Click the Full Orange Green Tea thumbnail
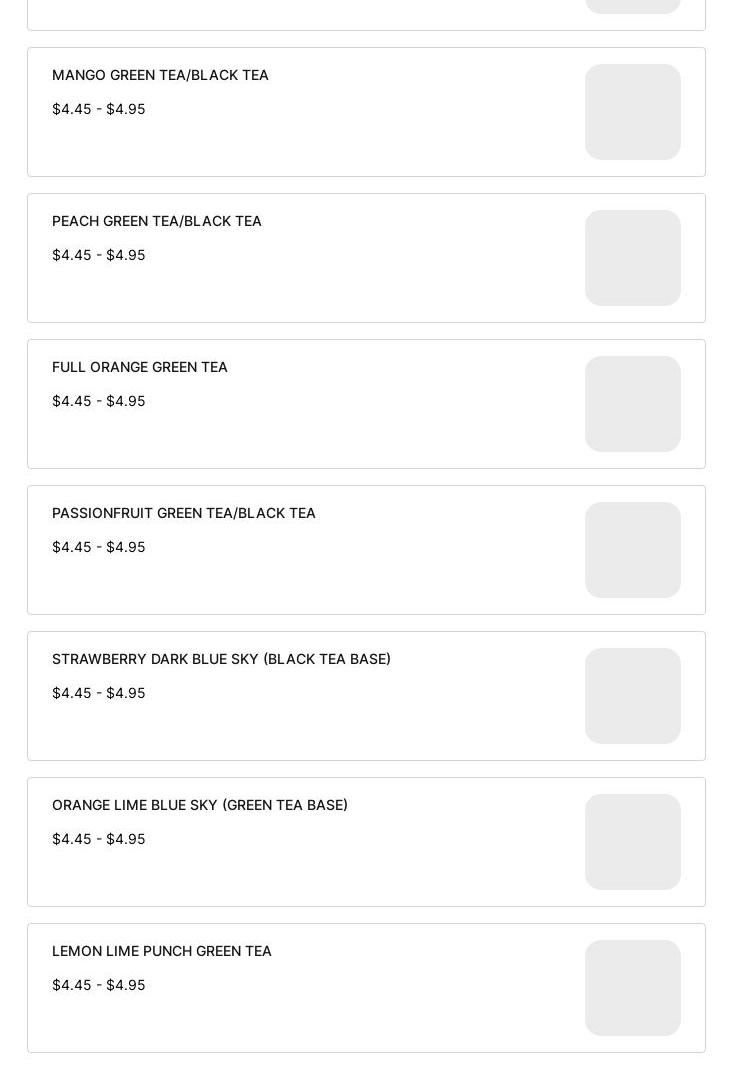This screenshot has width=733, height=1091. [x=632, y=404]
